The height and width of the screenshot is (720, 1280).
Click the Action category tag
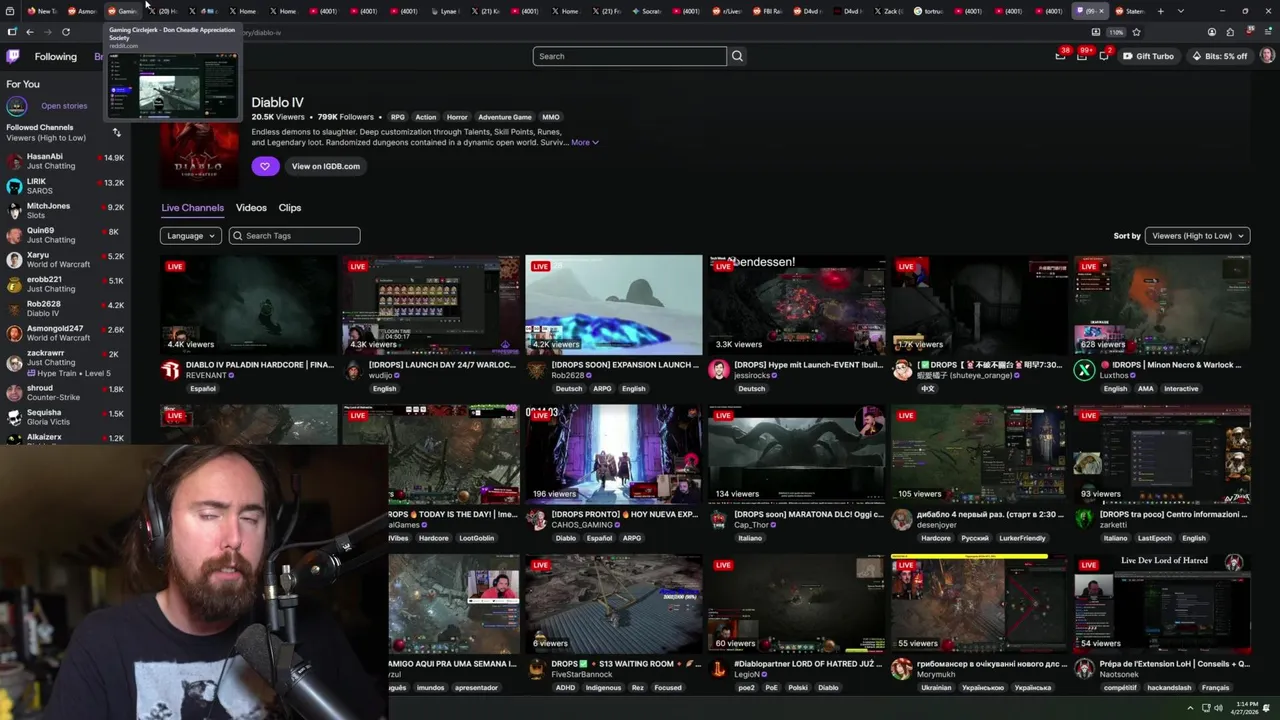click(x=426, y=117)
